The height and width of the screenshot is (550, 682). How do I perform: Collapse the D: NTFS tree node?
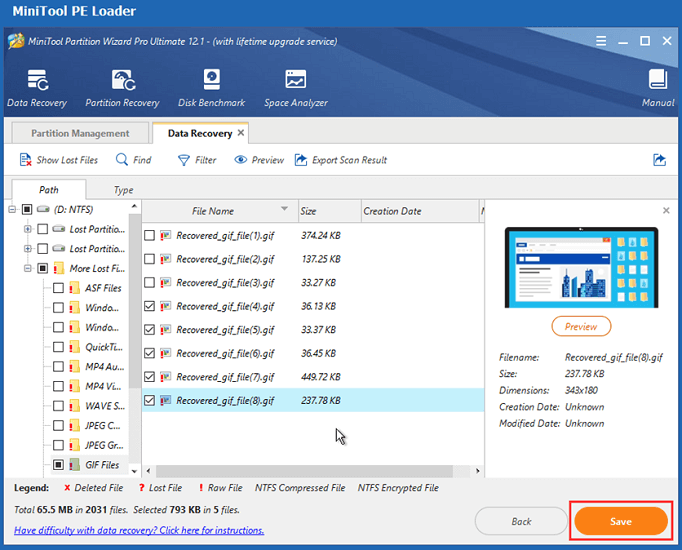pos(12,210)
